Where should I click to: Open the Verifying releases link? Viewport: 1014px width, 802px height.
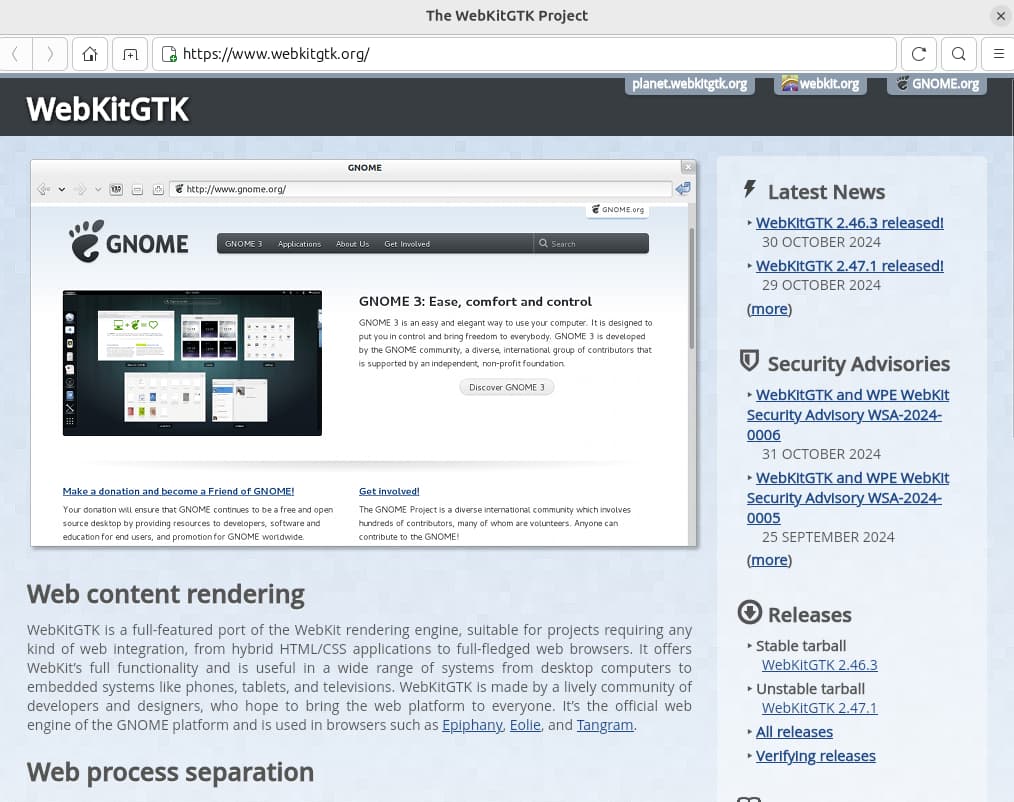[815, 755]
